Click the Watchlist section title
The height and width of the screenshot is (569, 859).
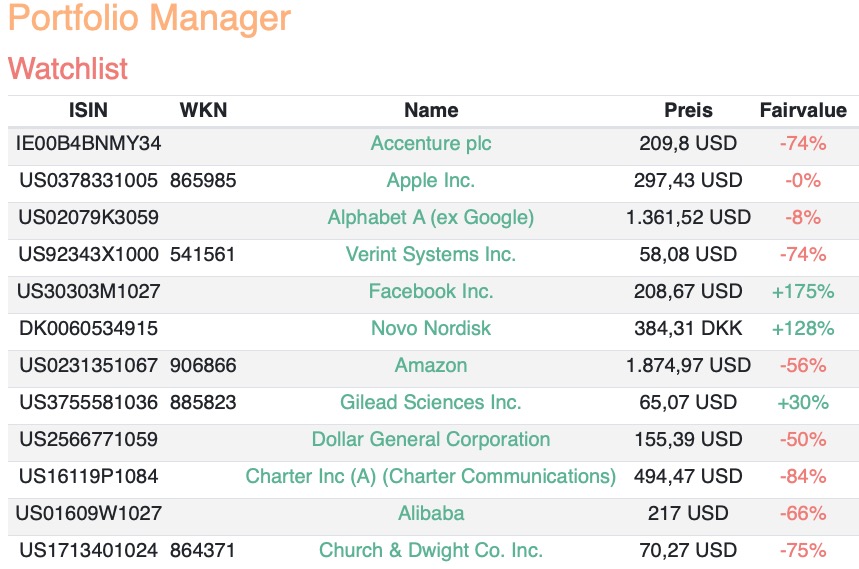[x=68, y=69]
